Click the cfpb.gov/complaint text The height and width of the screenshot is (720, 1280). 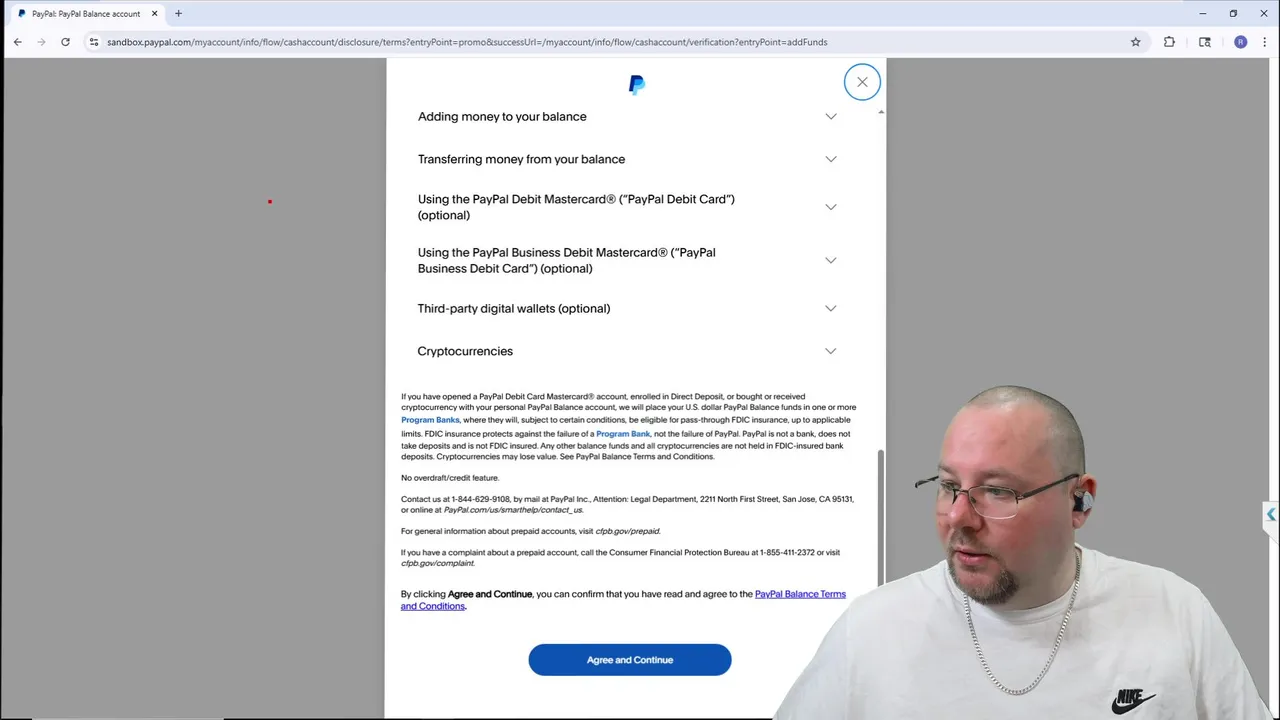[x=438, y=563]
